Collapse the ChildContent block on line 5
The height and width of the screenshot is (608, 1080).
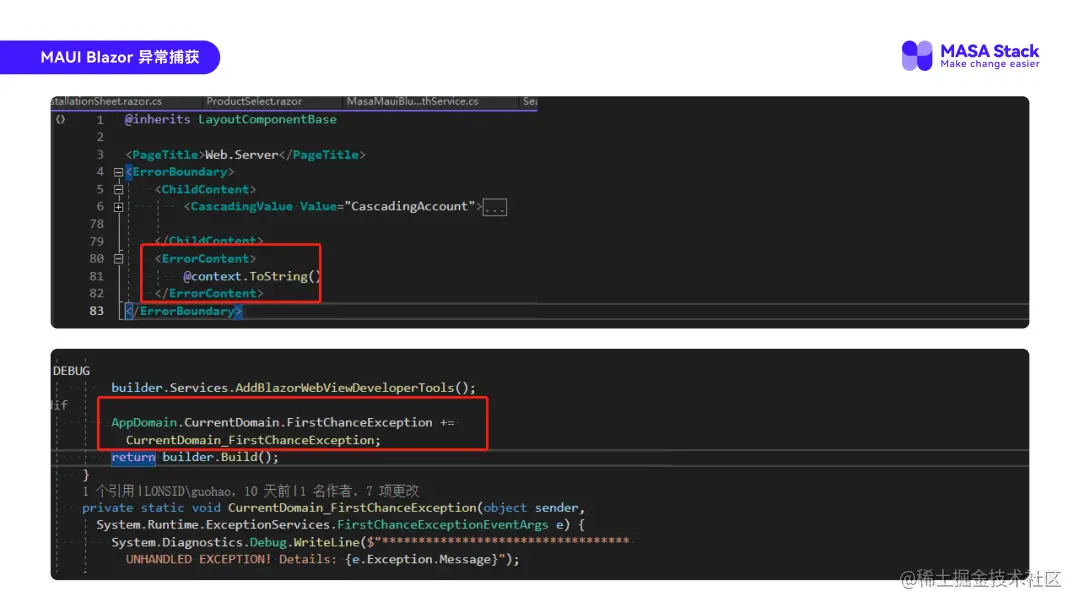(118, 189)
